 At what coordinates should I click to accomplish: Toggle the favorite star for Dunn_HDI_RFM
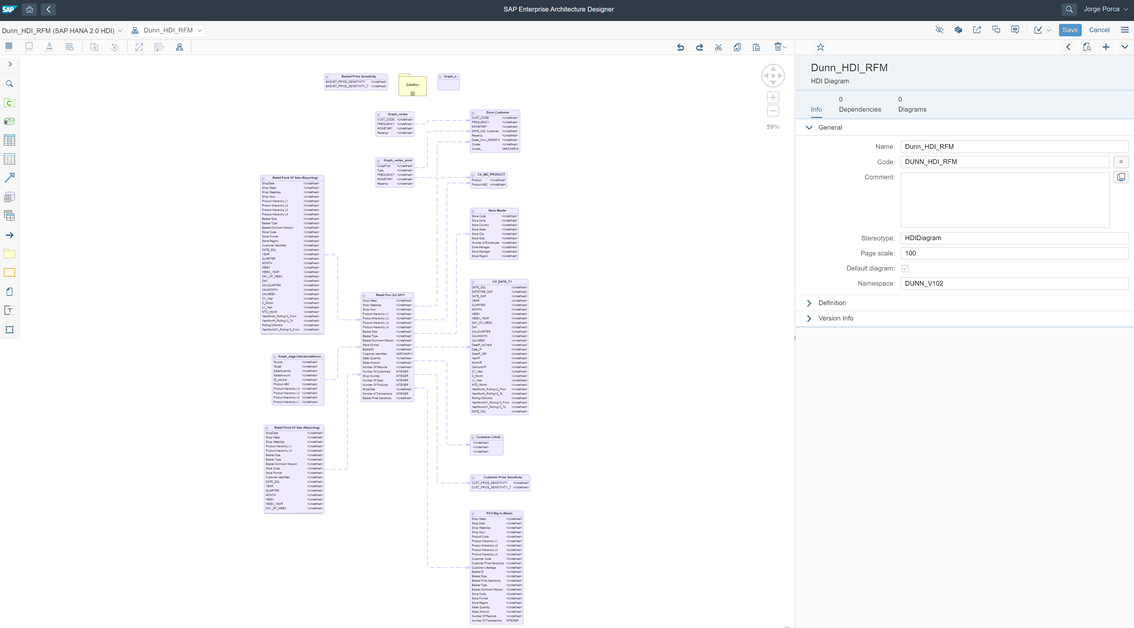point(819,46)
